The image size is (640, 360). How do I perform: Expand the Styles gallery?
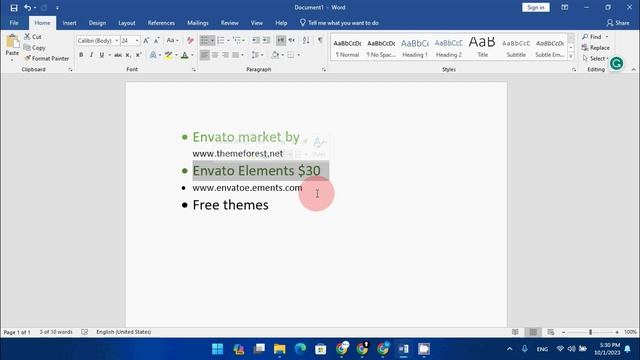pyautogui.click(x=571, y=57)
